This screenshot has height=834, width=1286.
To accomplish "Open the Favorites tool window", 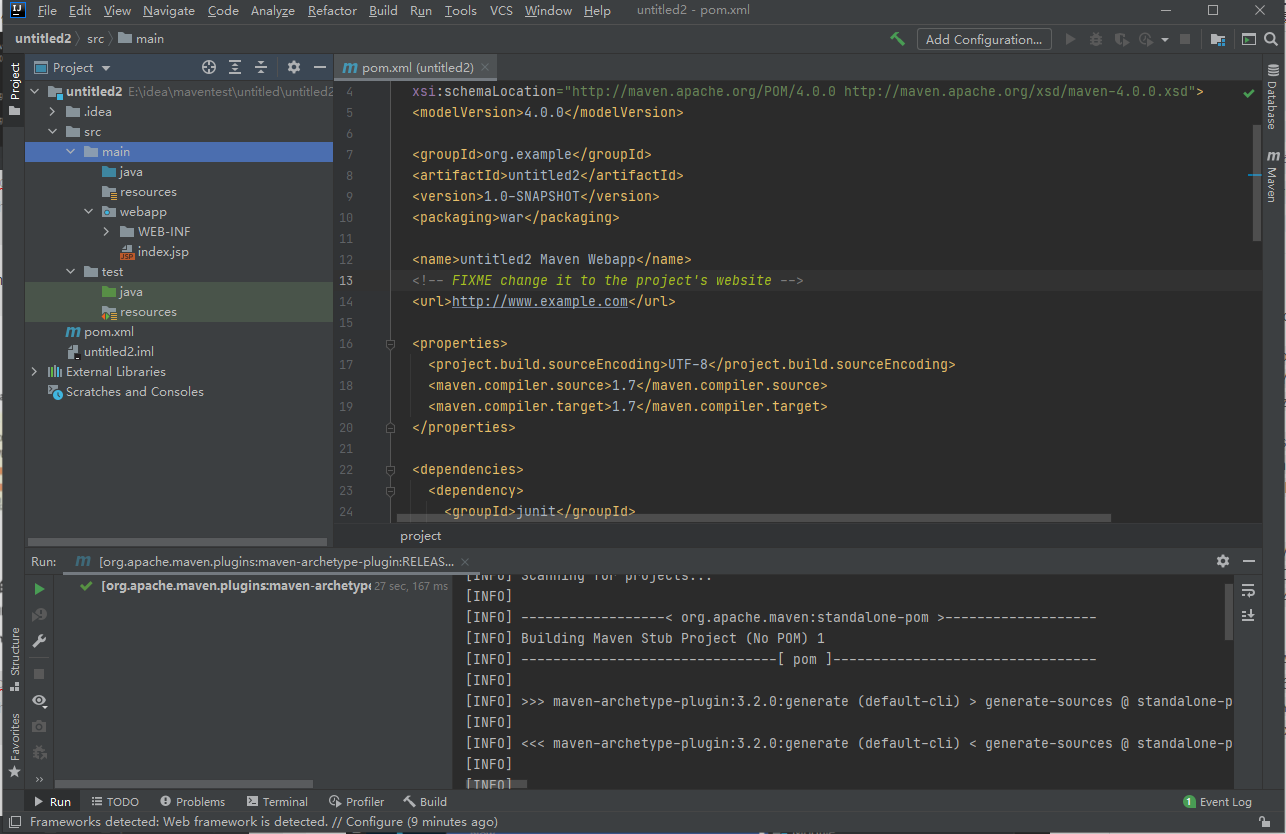I will coord(14,745).
